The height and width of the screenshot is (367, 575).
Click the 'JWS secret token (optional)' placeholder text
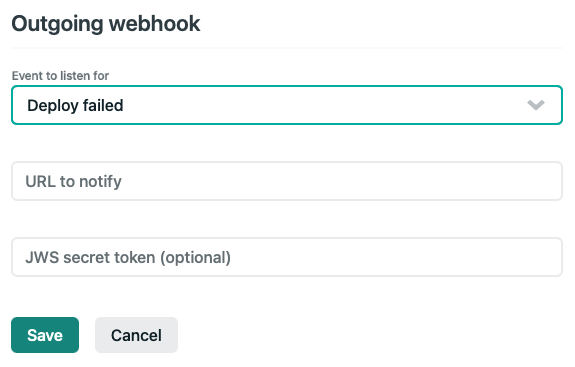coord(128,257)
